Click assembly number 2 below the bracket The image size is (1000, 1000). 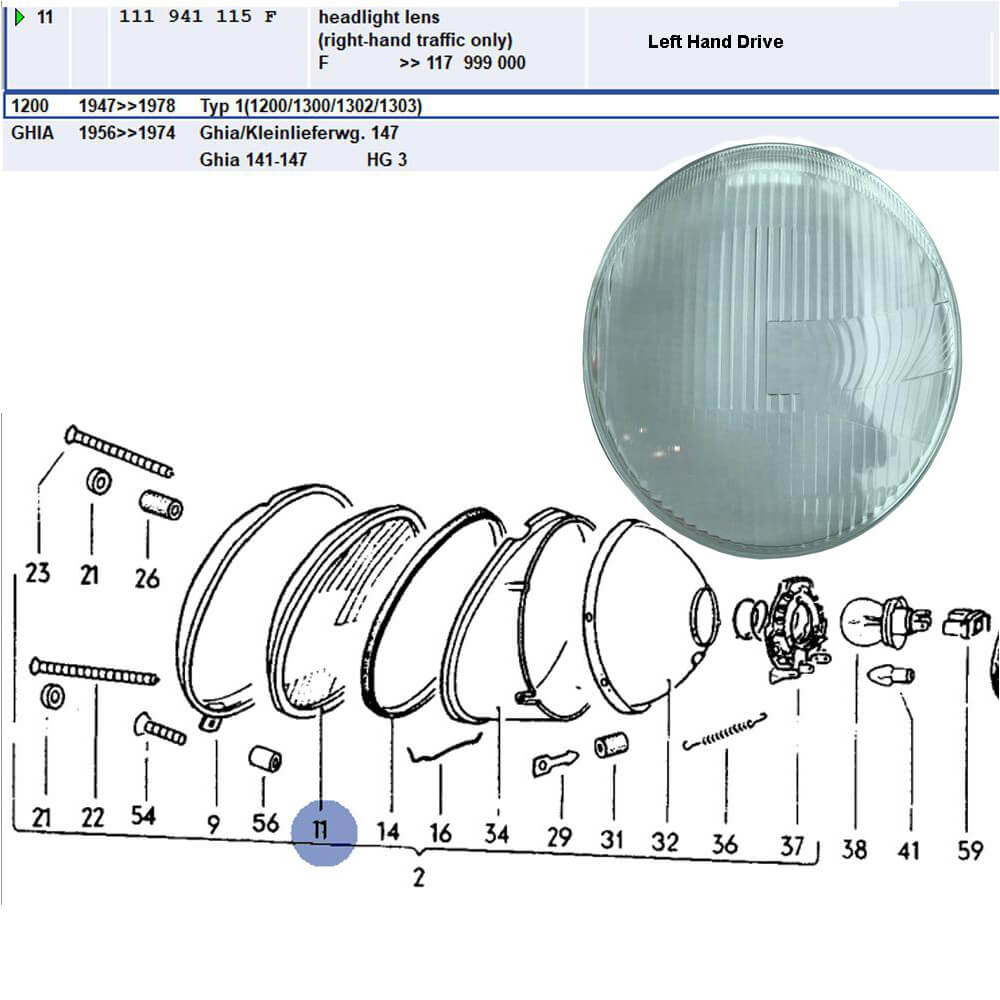click(418, 879)
